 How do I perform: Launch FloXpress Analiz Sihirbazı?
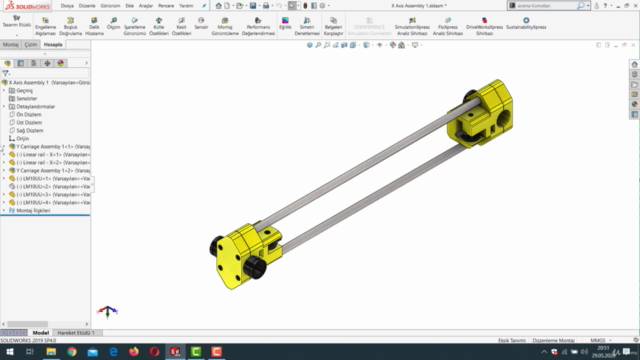(448, 27)
